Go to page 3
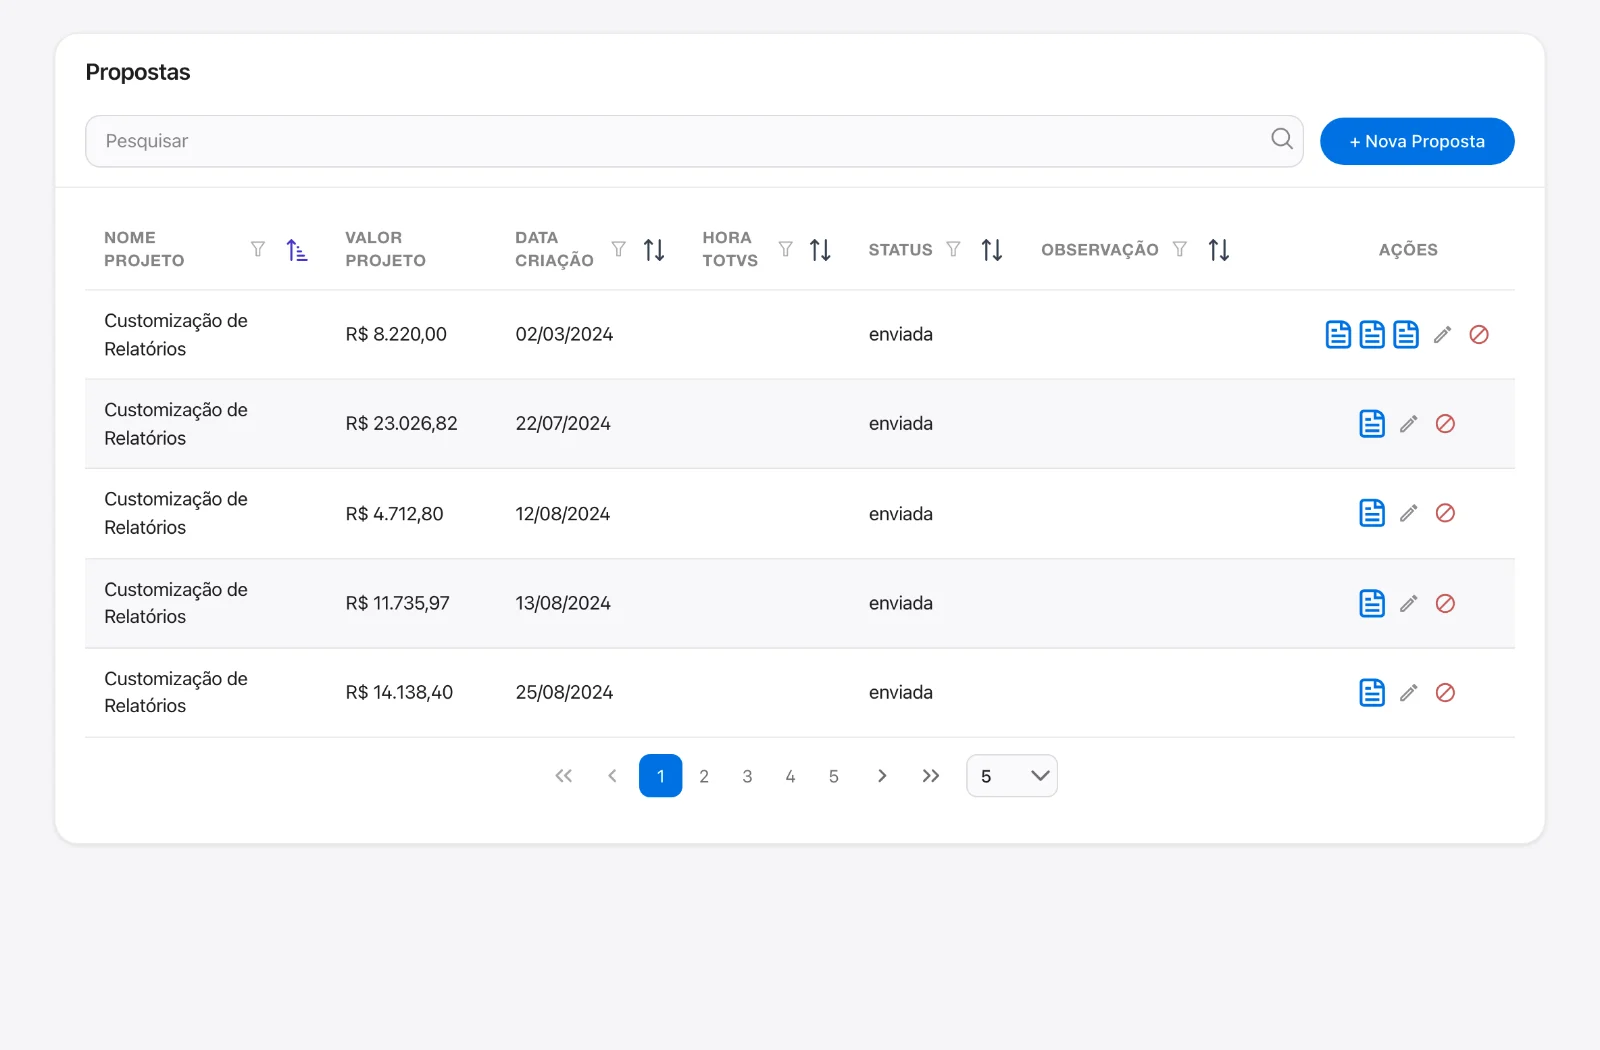The width and height of the screenshot is (1600, 1050). (x=747, y=776)
